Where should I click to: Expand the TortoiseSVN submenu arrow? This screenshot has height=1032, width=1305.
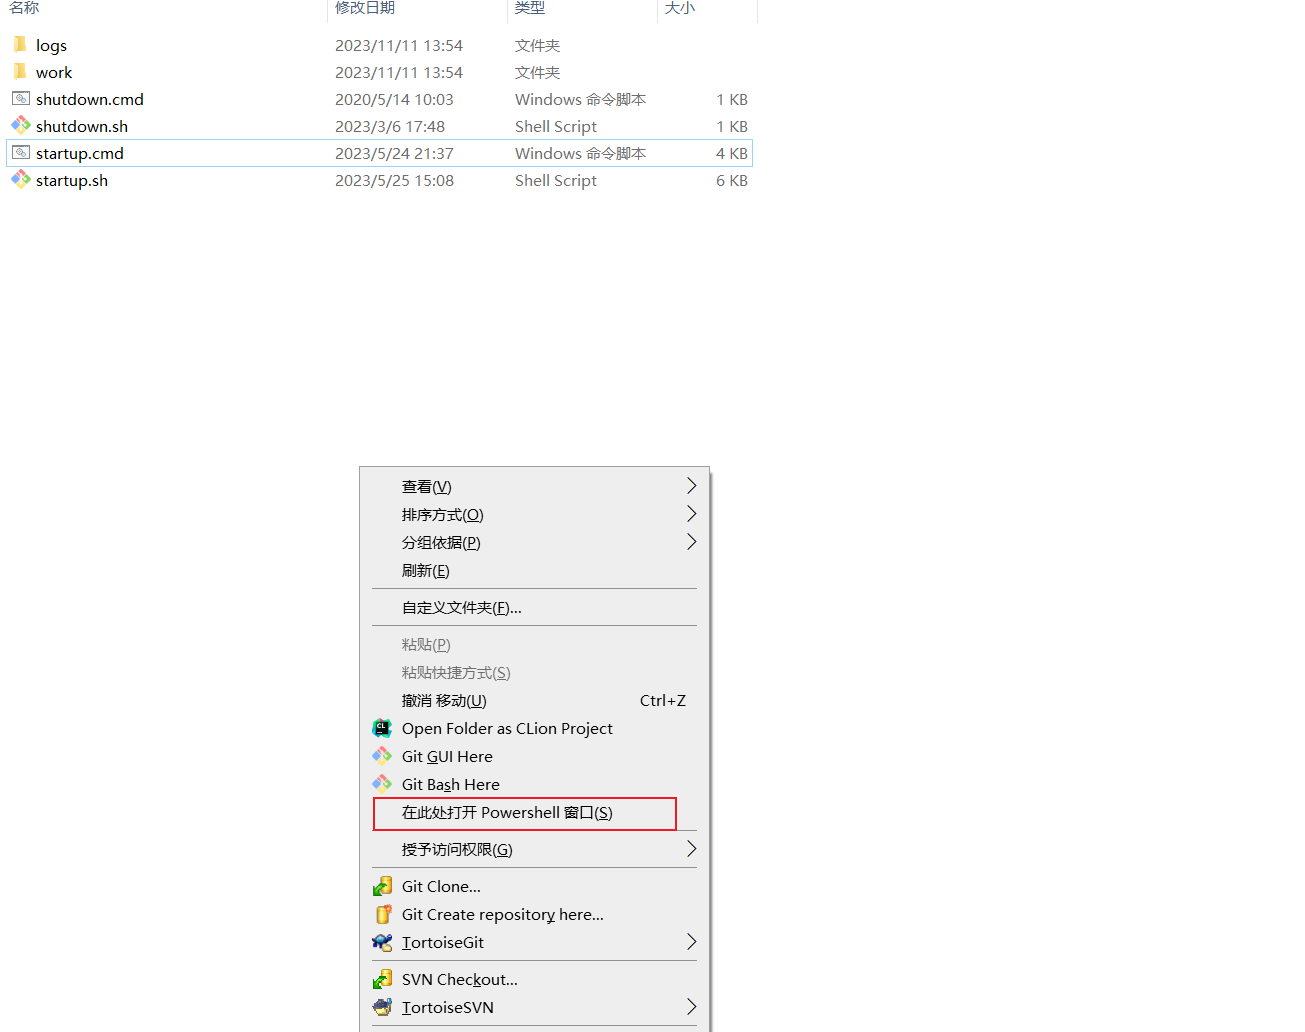point(691,1007)
